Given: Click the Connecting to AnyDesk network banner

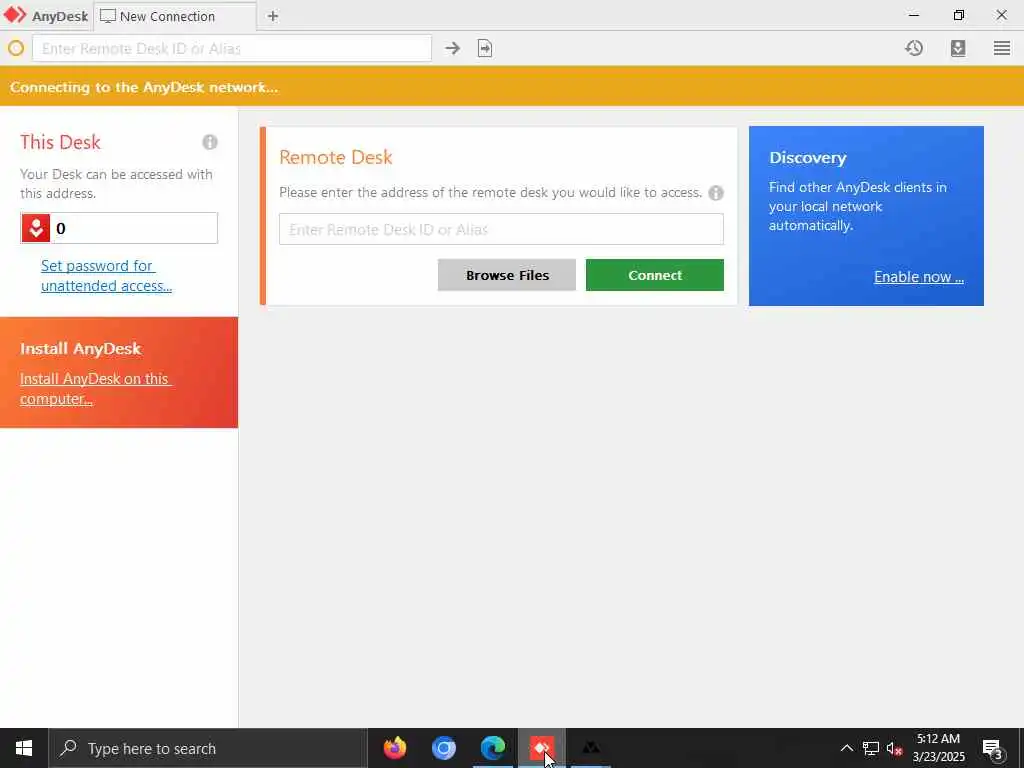Looking at the screenshot, I should pyautogui.click(x=512, y=86).
